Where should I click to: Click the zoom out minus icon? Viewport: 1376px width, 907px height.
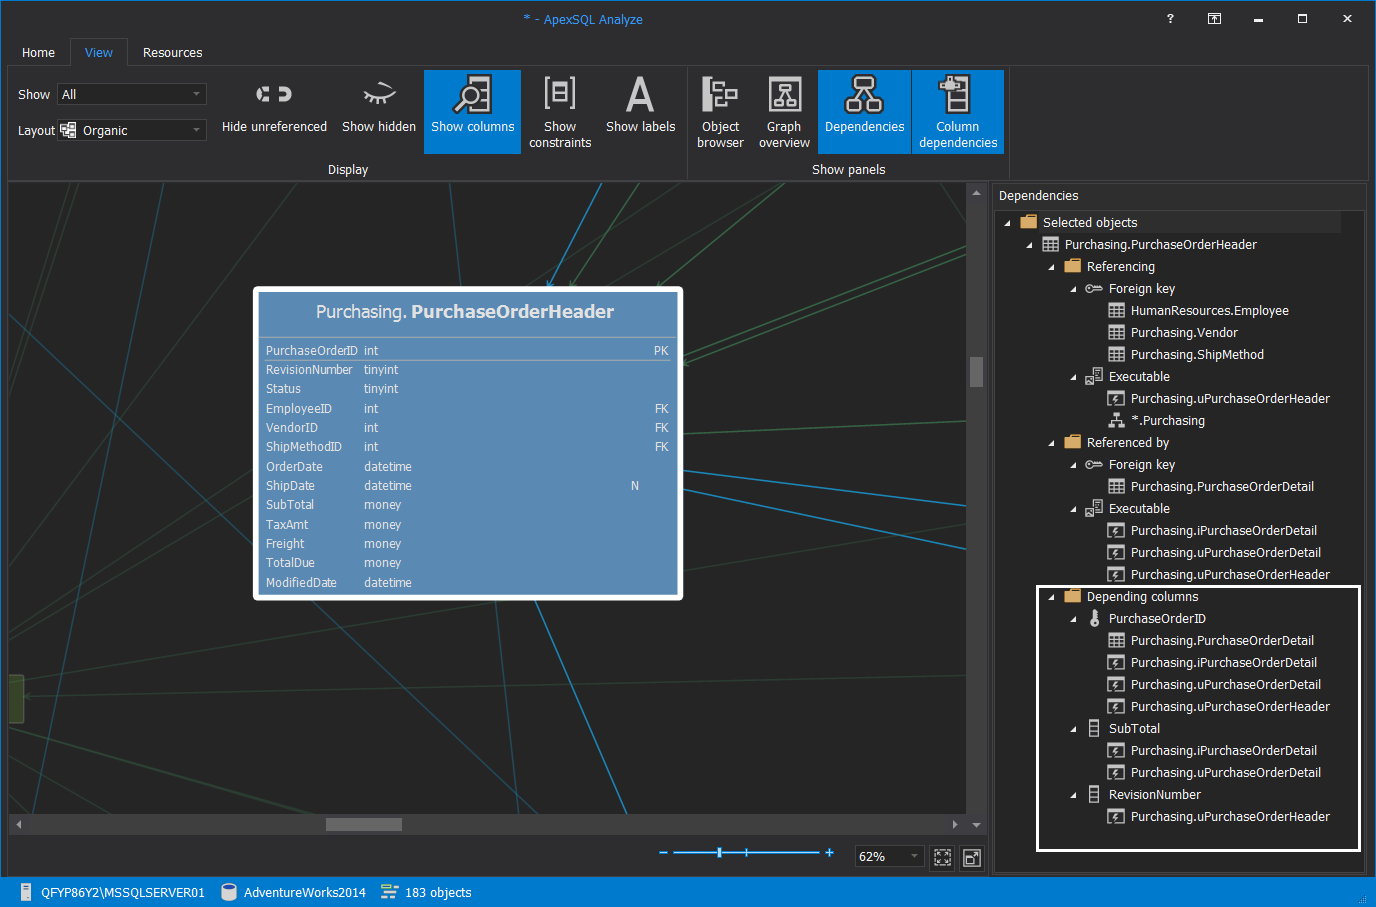pyautogui.click(x=663, y=853)
